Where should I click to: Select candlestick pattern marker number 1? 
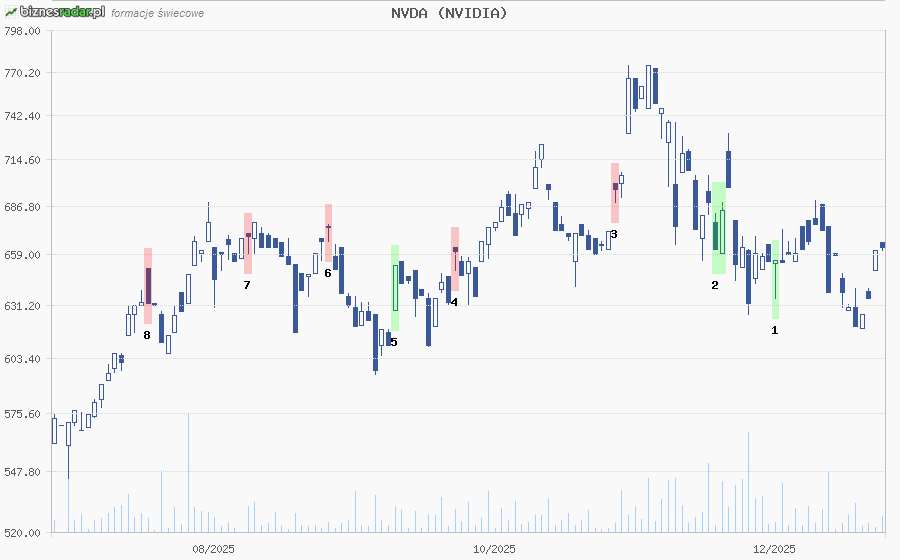point(774,330)
